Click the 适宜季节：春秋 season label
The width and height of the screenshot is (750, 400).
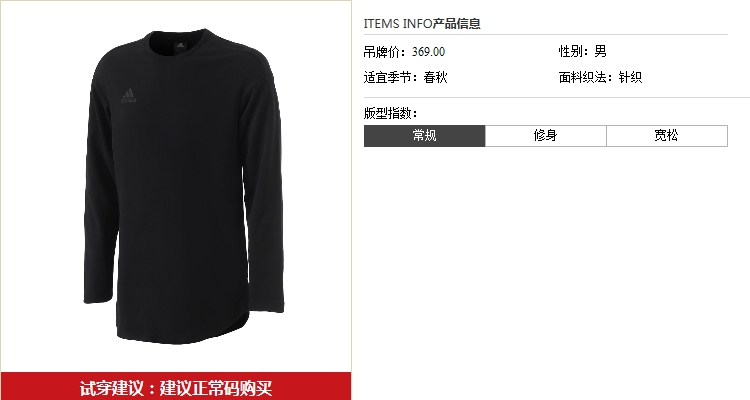(x=406, y=78)
